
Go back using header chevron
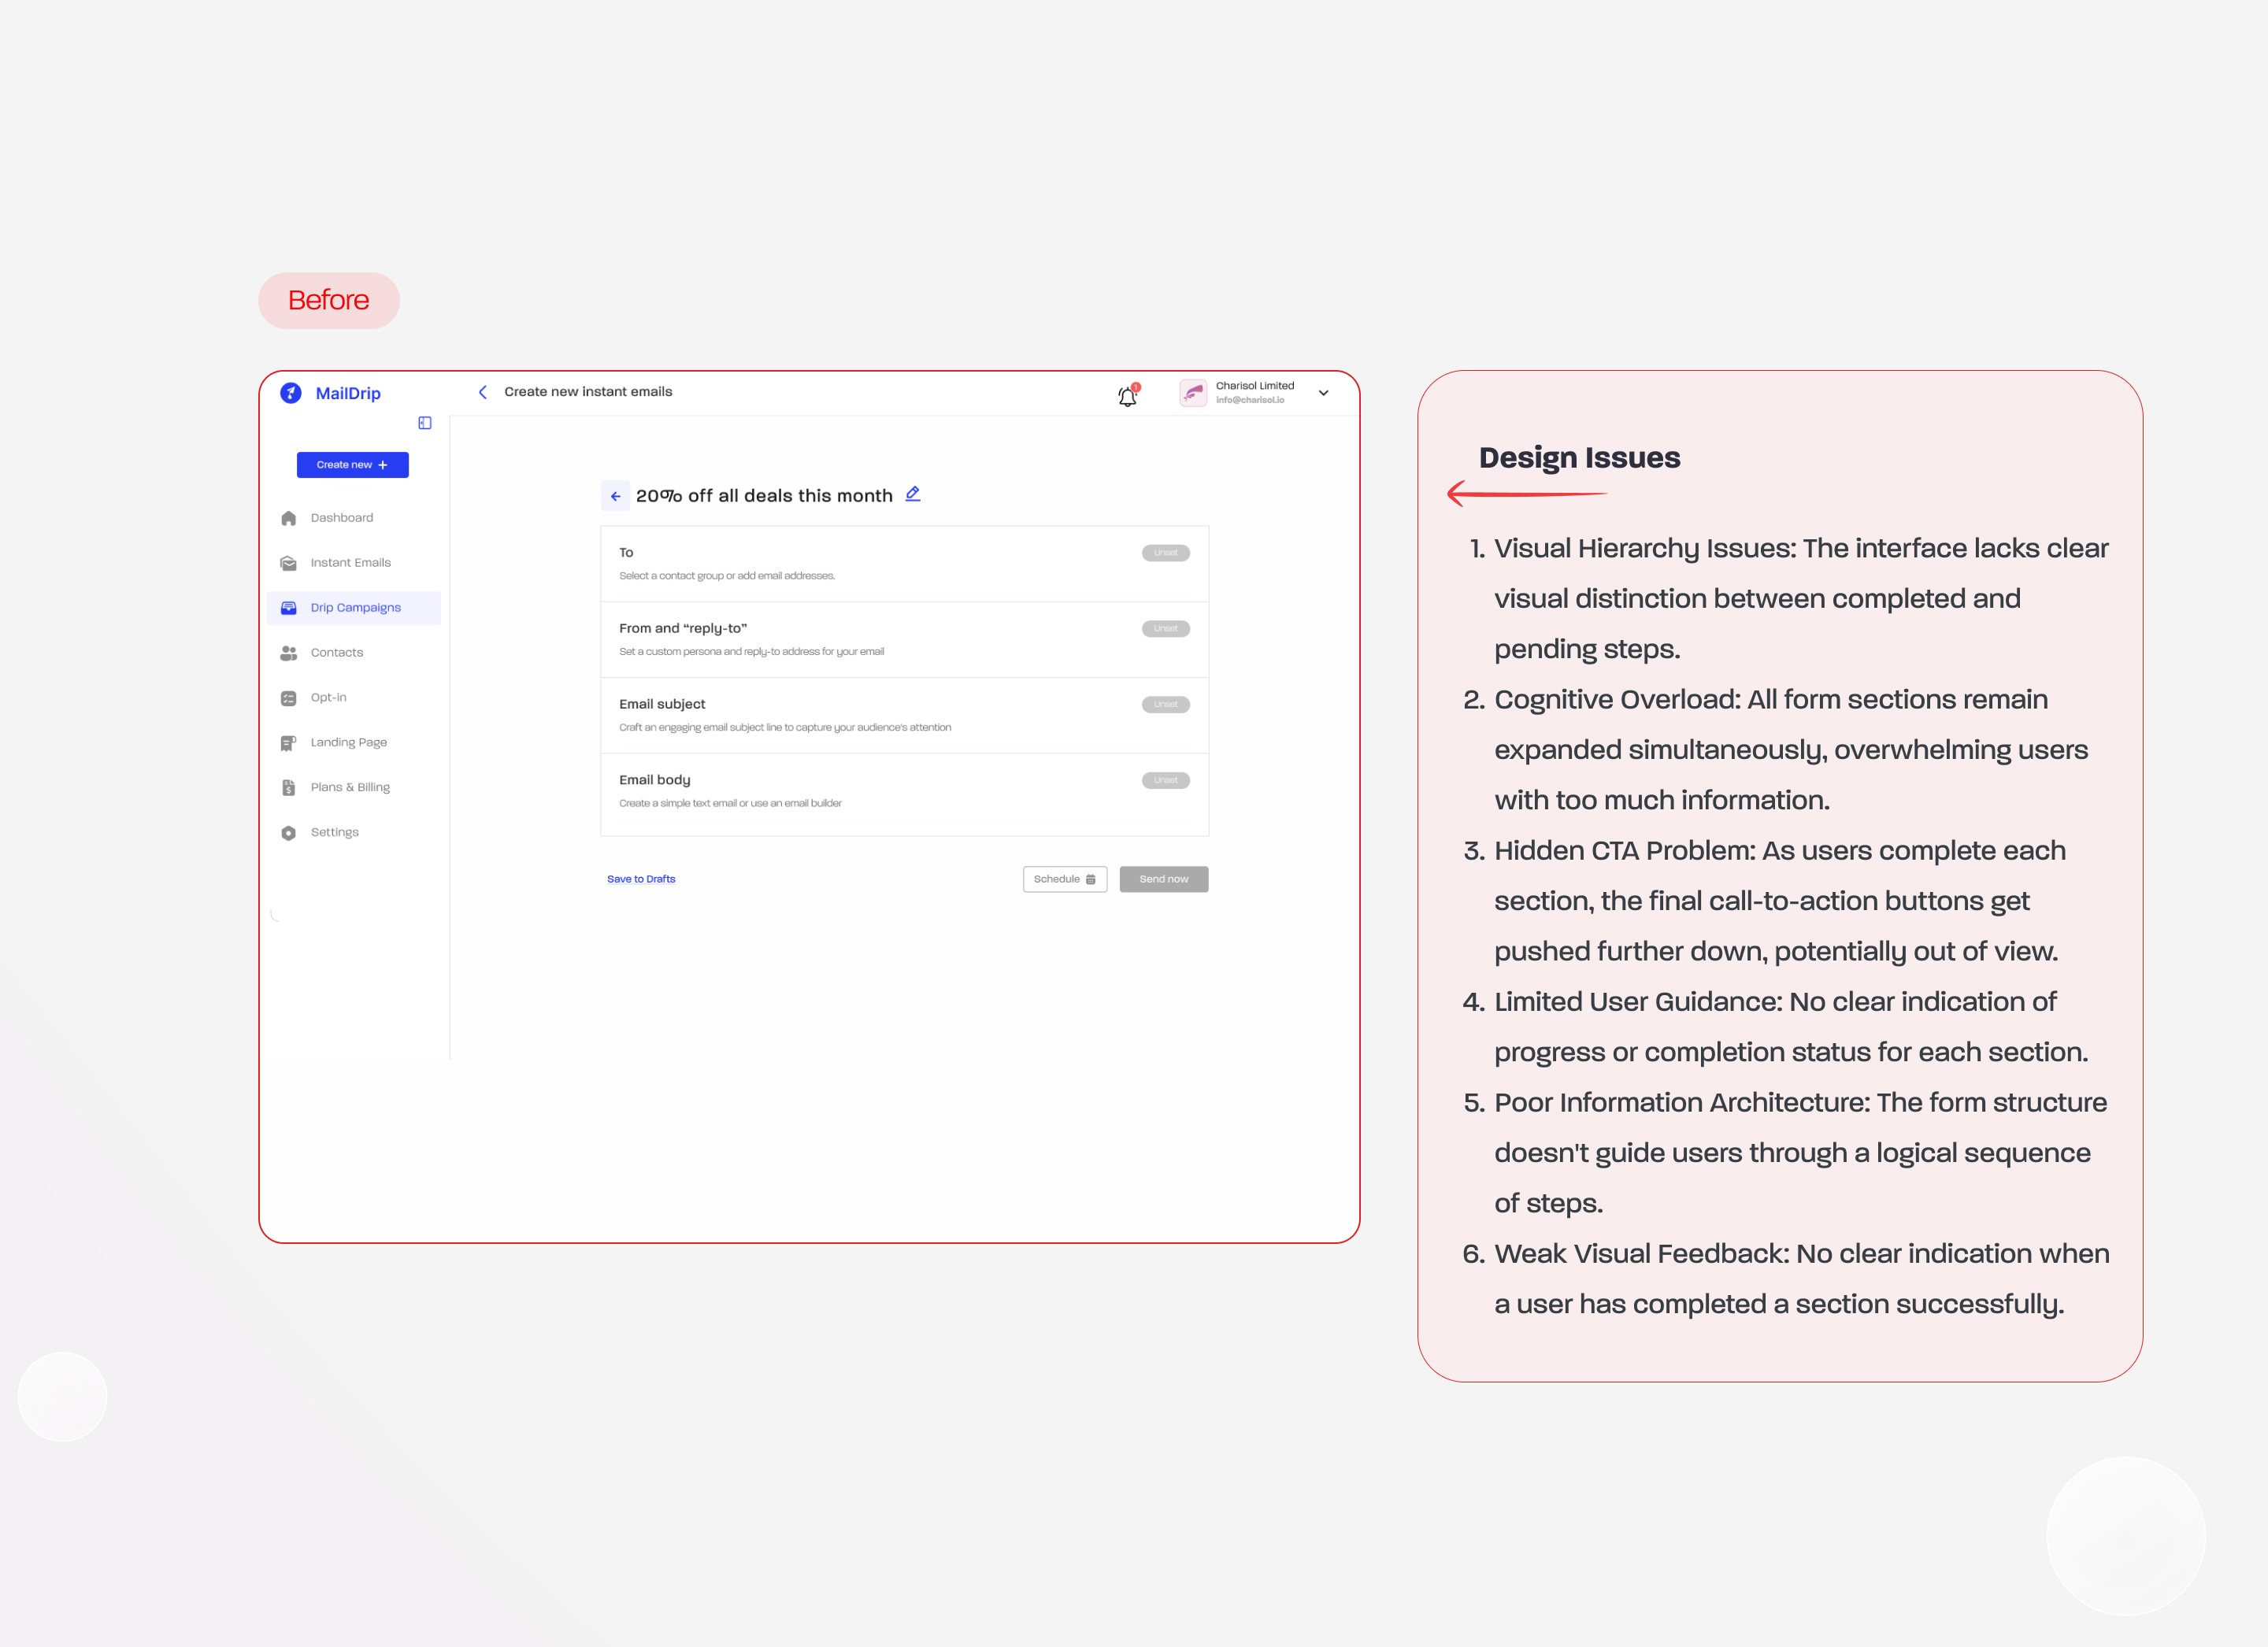(x=483, y=392)
